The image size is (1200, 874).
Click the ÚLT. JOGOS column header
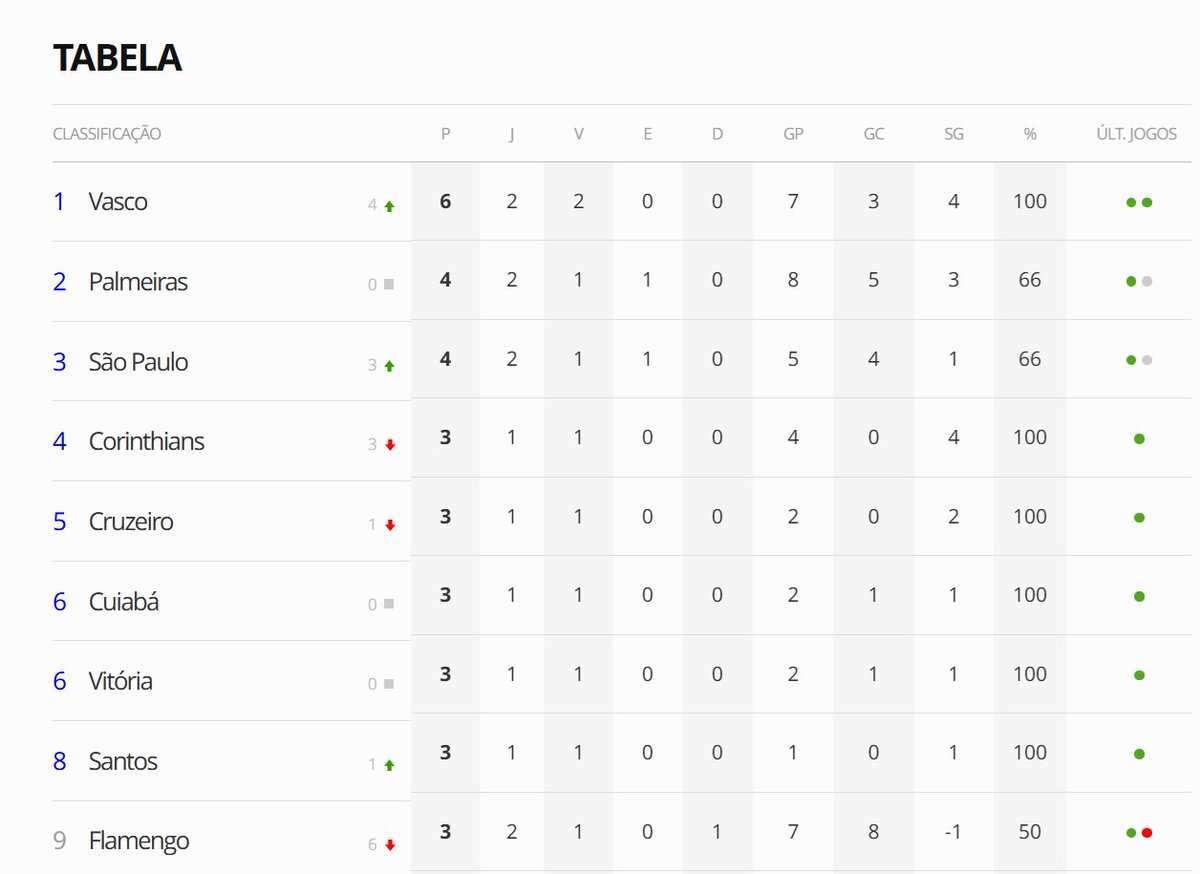tap(1137, 134)
